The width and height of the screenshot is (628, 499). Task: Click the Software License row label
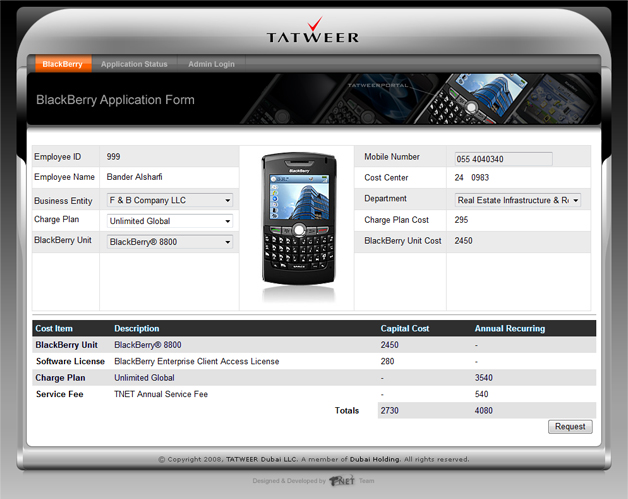(70, 361)
